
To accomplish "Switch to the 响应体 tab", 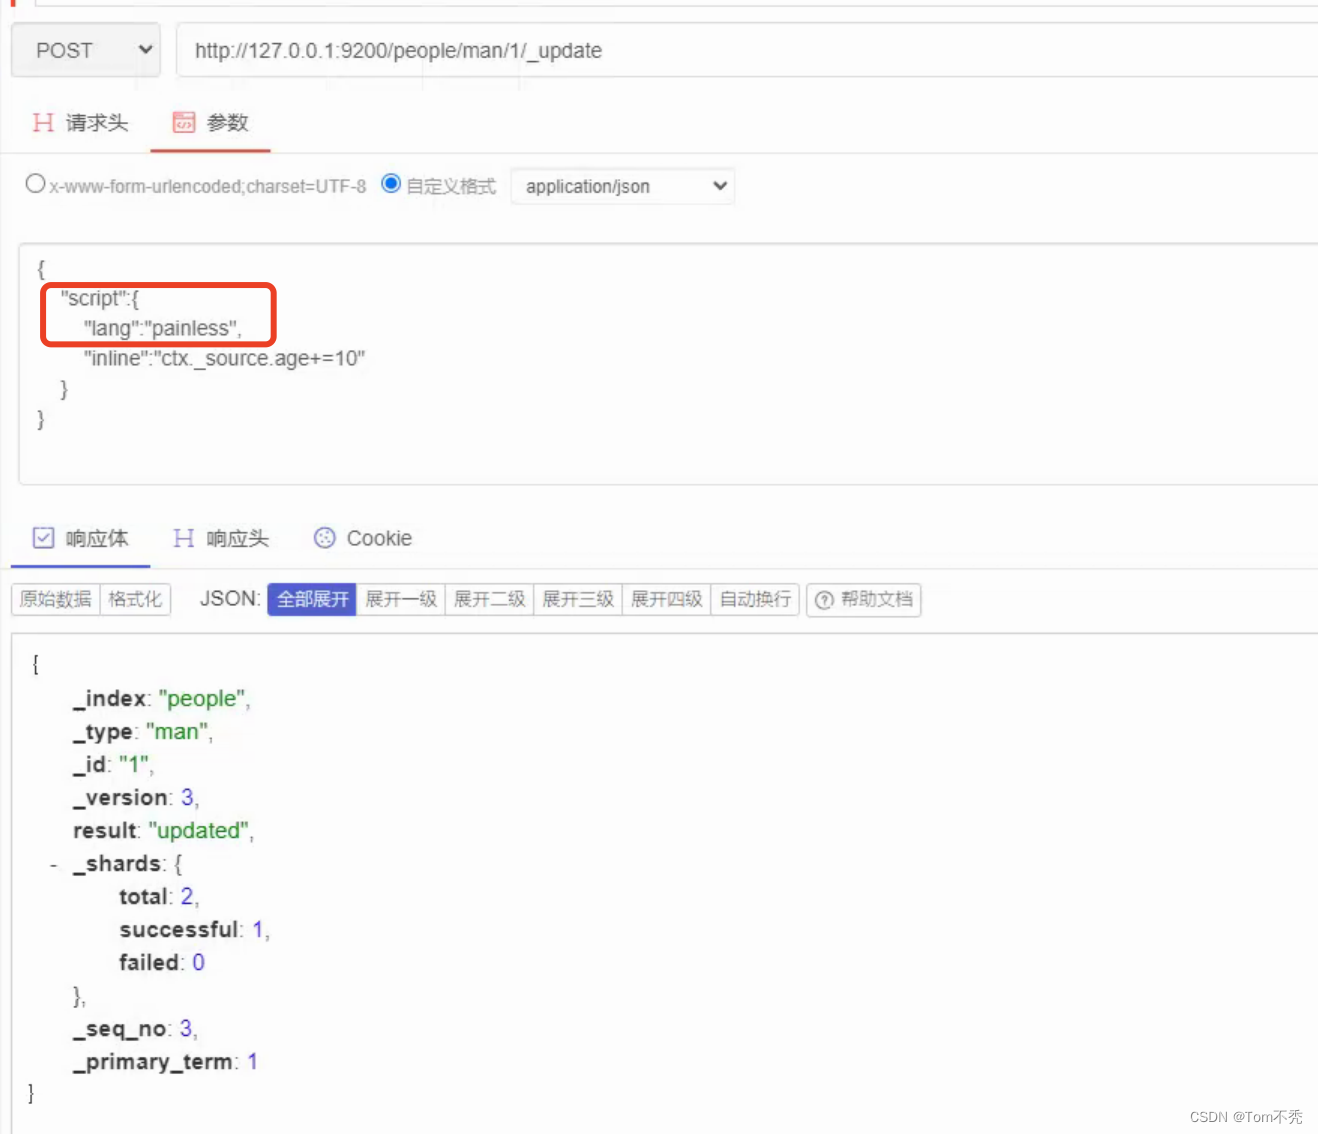I will click(x=81, y=538).
